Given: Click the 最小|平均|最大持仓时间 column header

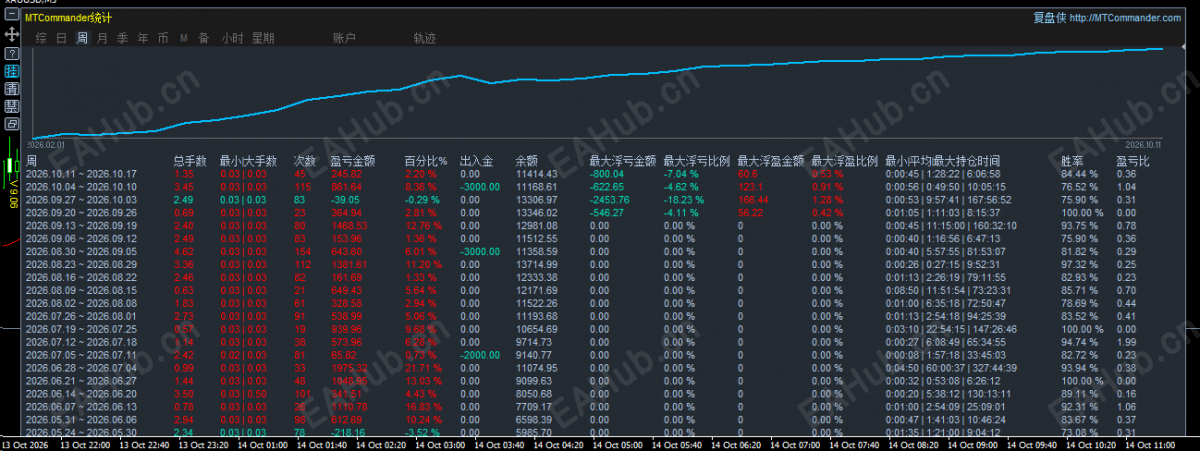Looking at the screenshot, I should pos(942,160).
